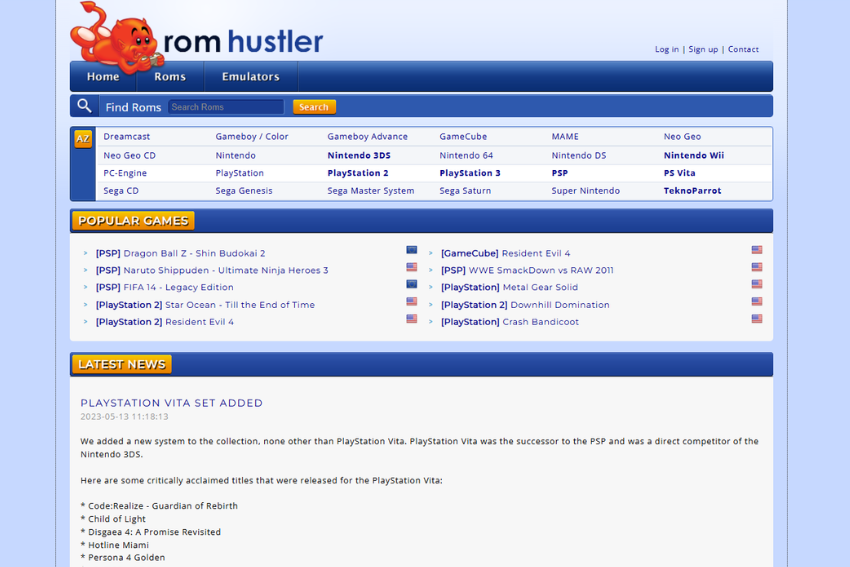The image size is (850, 567).
Task: Open the MAME category
Action: (565, 137)
